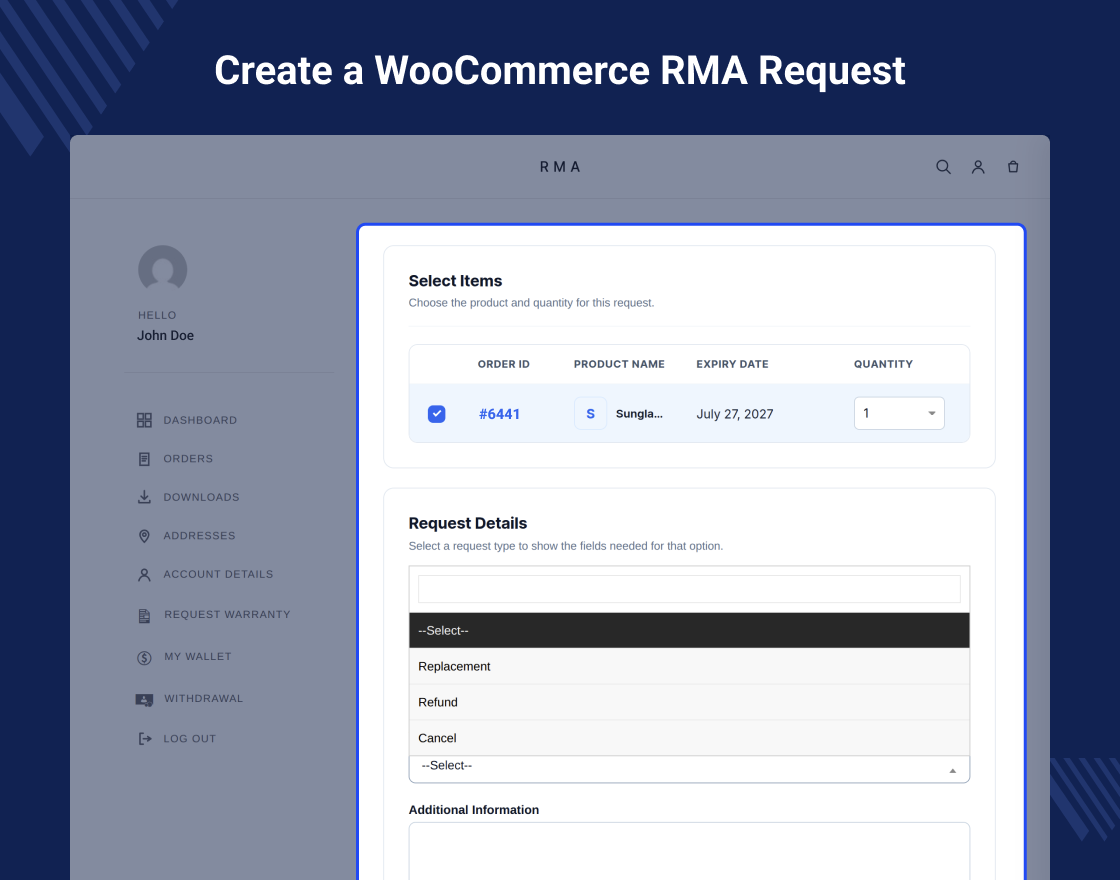Choose the --Select-- highlighted option

[689, 631]
